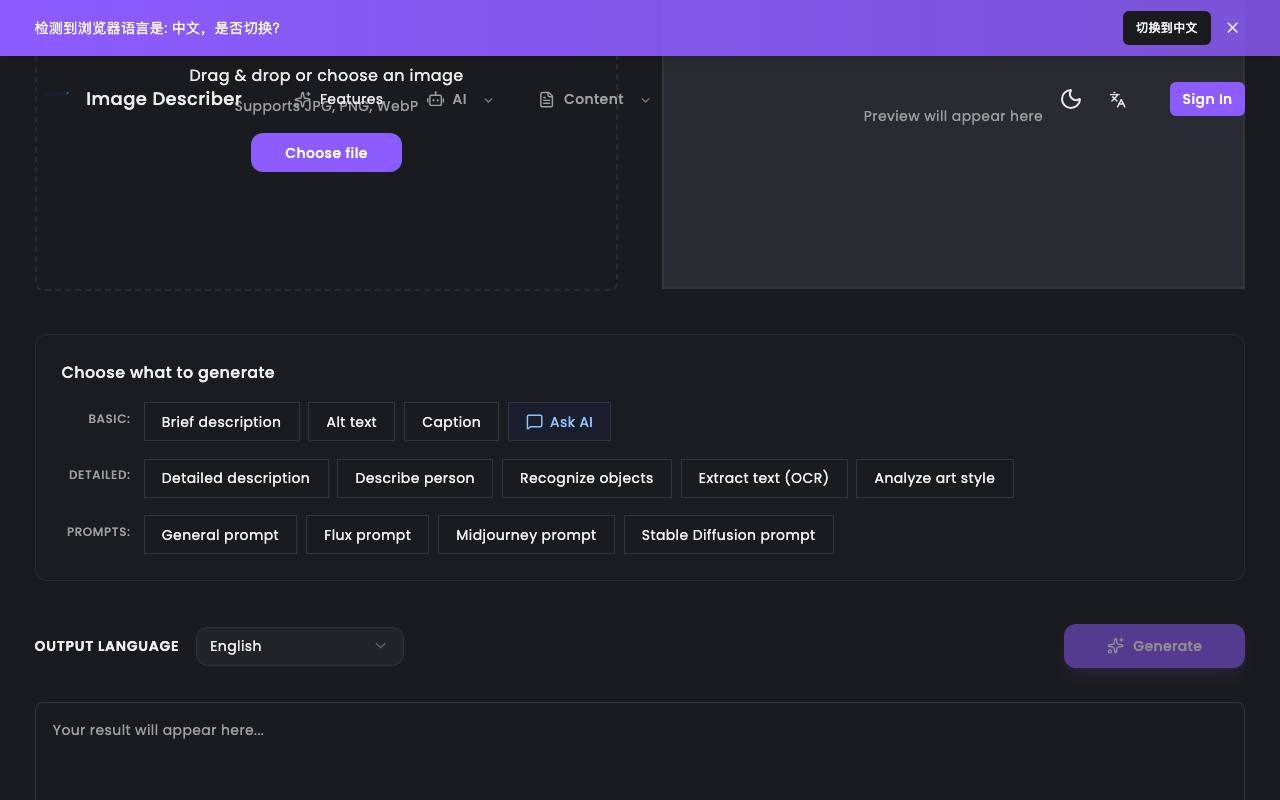Click the Sign In button

[x=1207, y=99]
